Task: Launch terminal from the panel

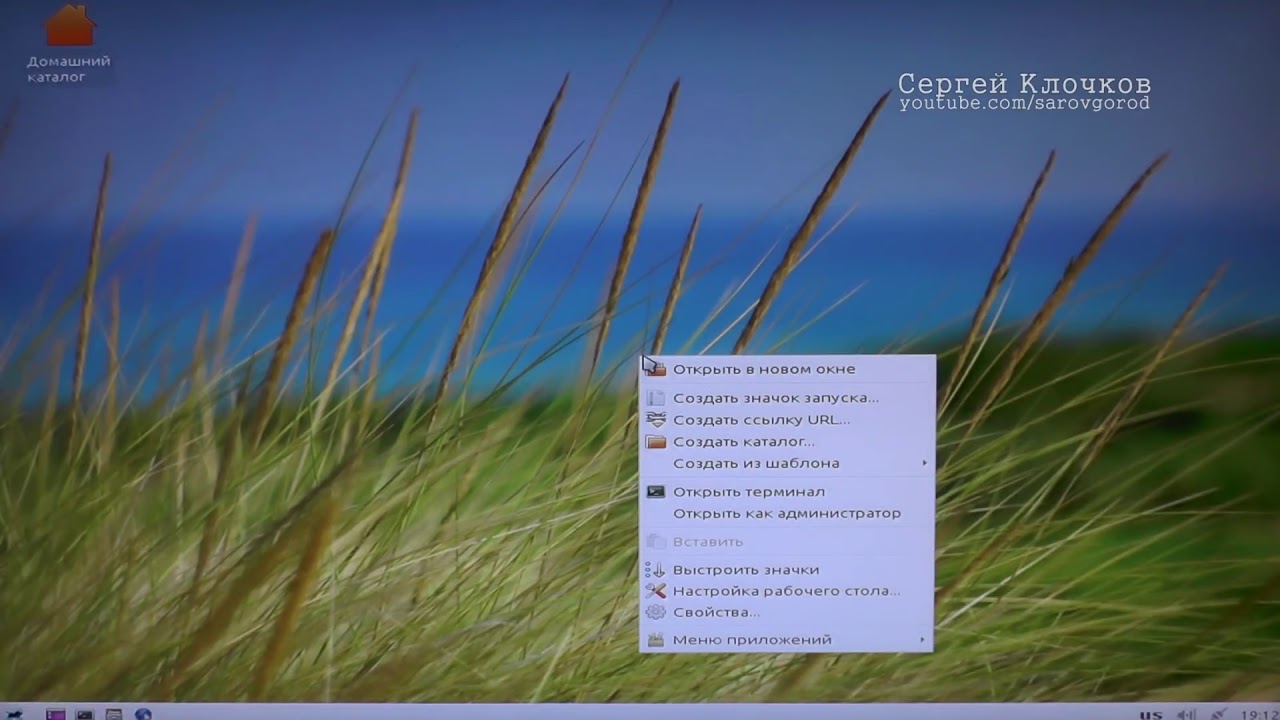Action: pyautogui.click(x=85, y=714)
